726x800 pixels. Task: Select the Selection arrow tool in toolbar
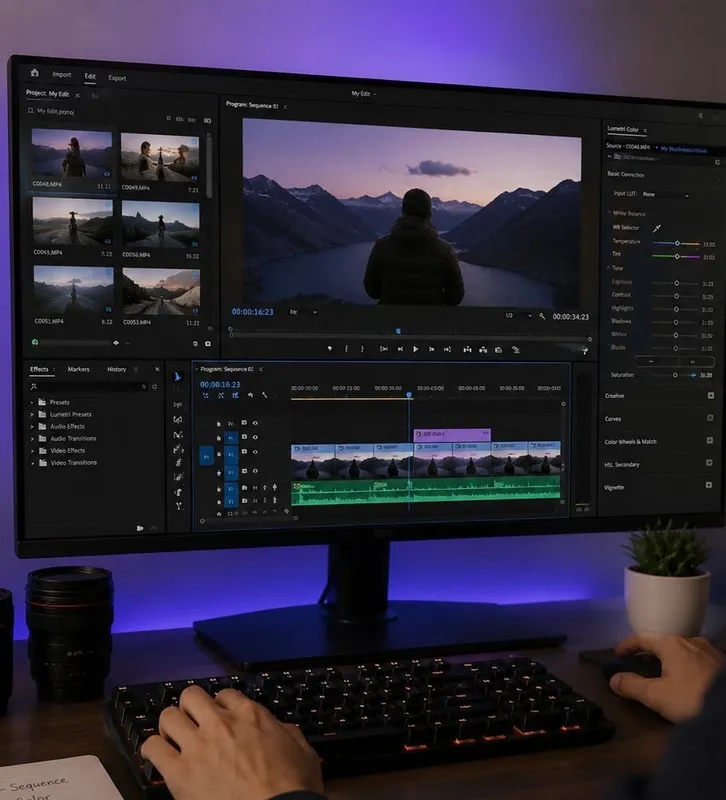click(178, 377)
